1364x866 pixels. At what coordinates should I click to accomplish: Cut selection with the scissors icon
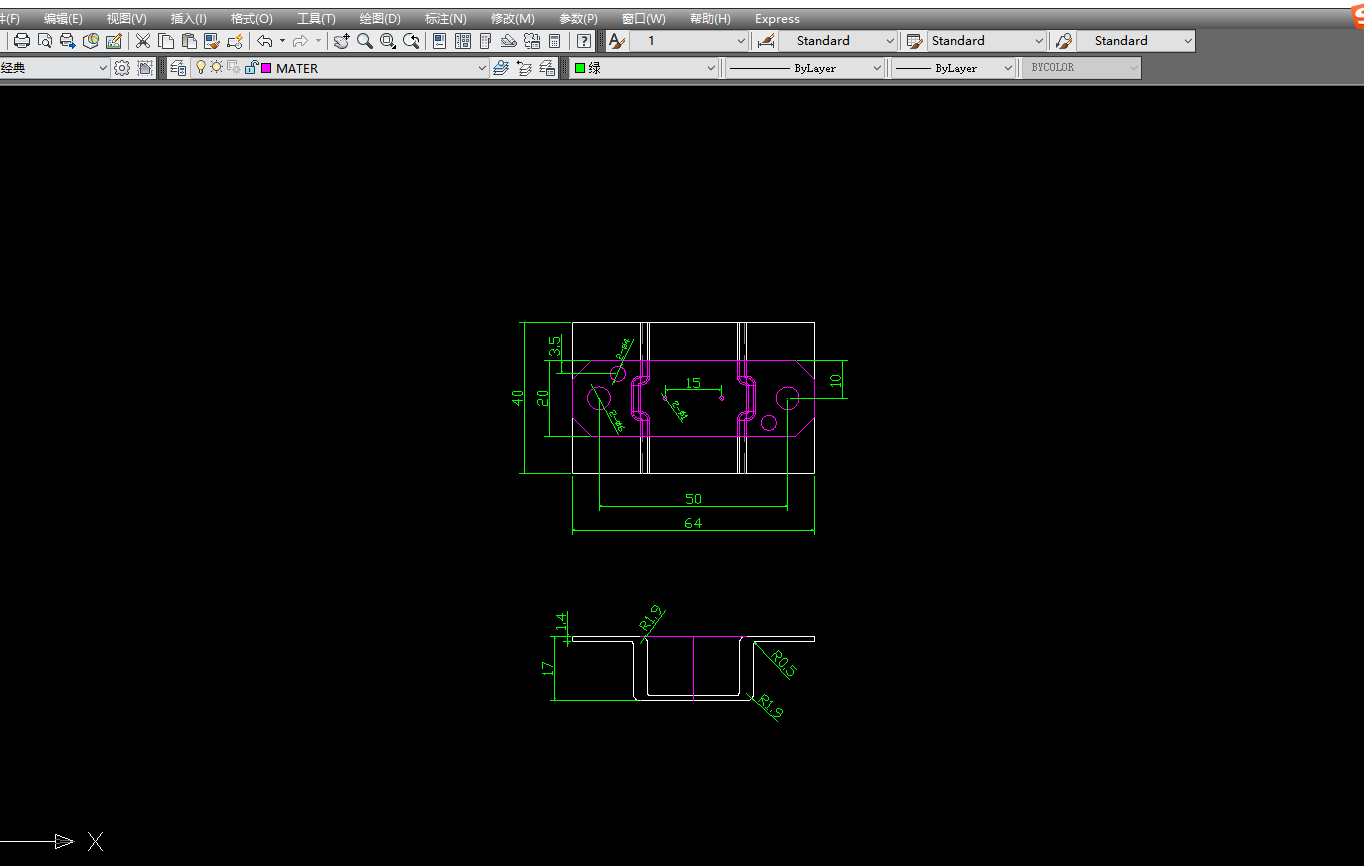coord(143,41)
